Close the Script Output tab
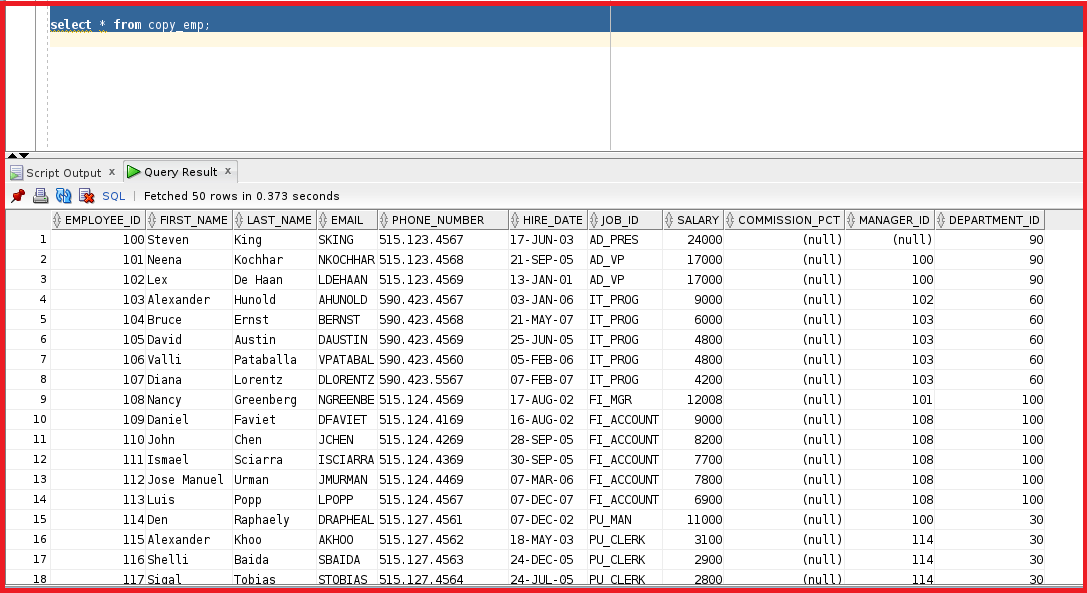The width and height of the screenshot is (1087, 593). pyautogui.click(x=113, y=172)
